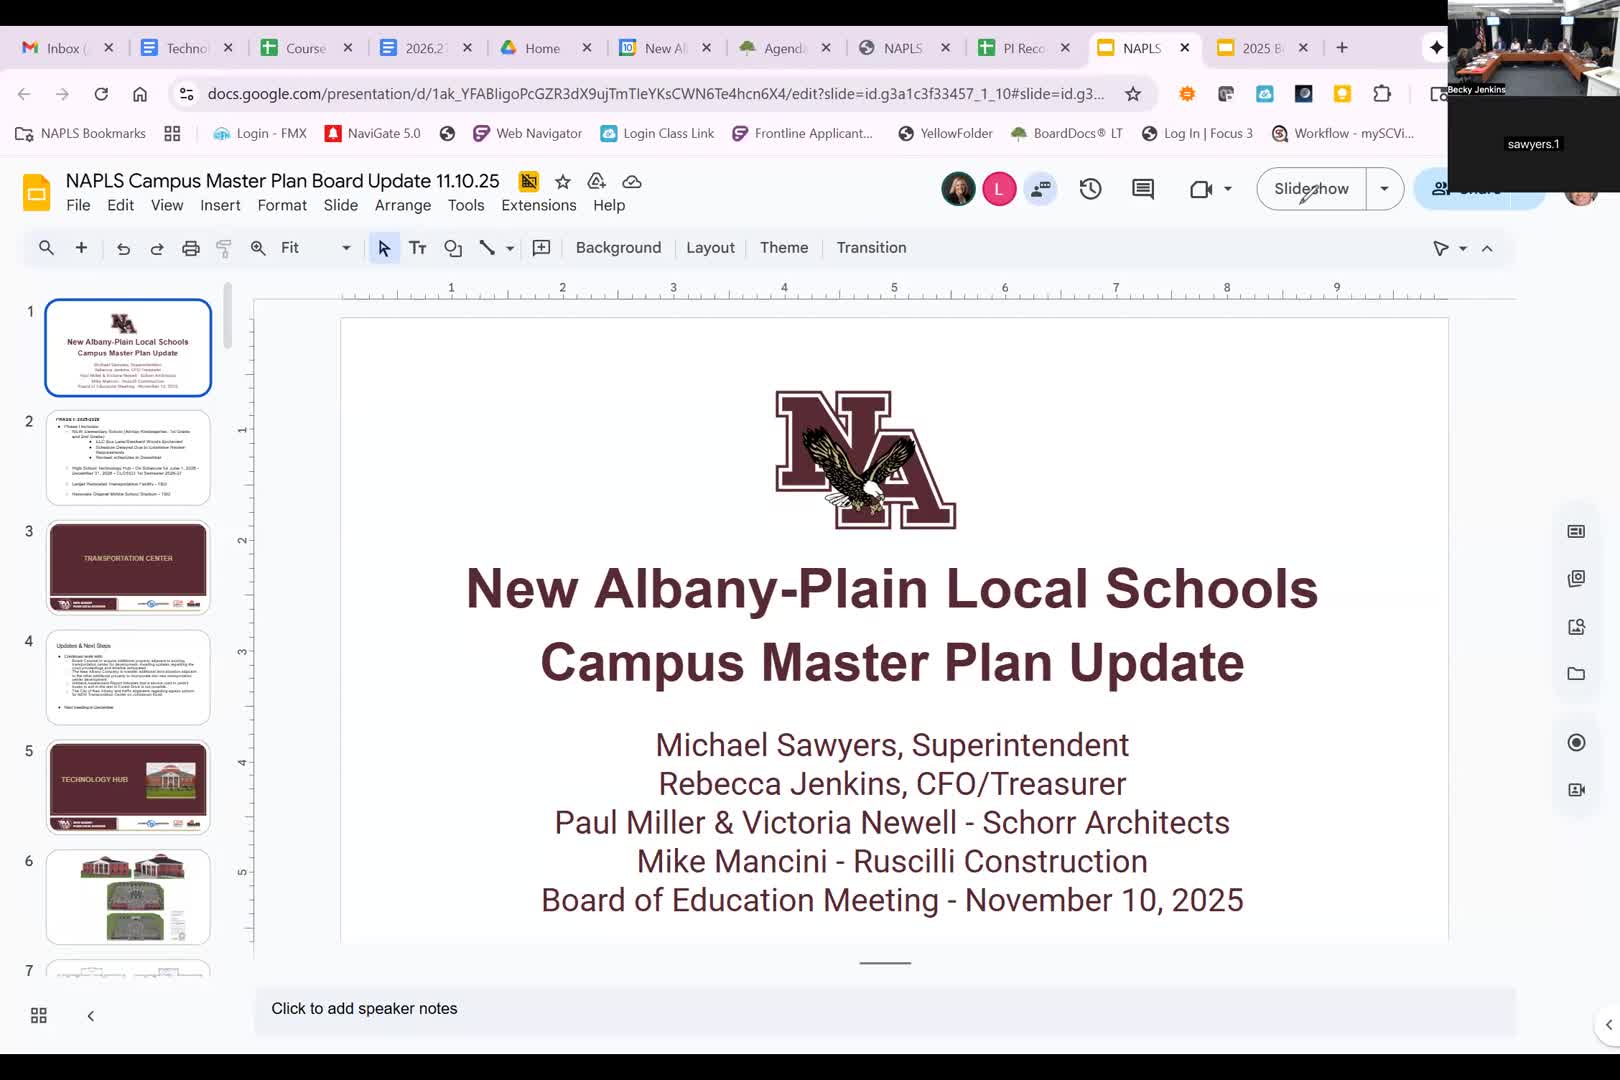Screen dimensions: 1620x1080
Task: Click the Paint format icon
Action: tap(224, 248)
